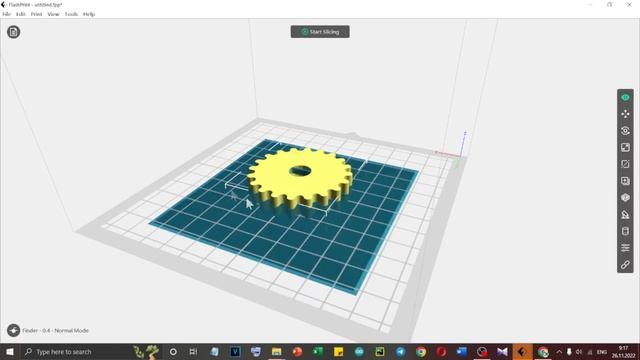The width and height of the screenshot is (640, 360).
Task: Open File Explorer from the taskbar
Action: point(276,352)
